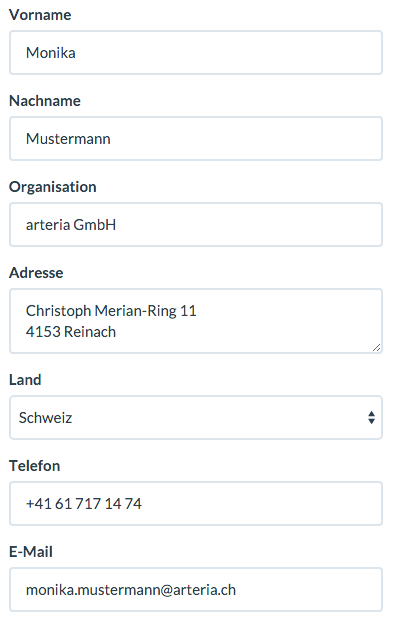Focus the Organisation field with arteria GmbH
The height and width of the screenshot is (623, 396).
(x=196, y=224)
